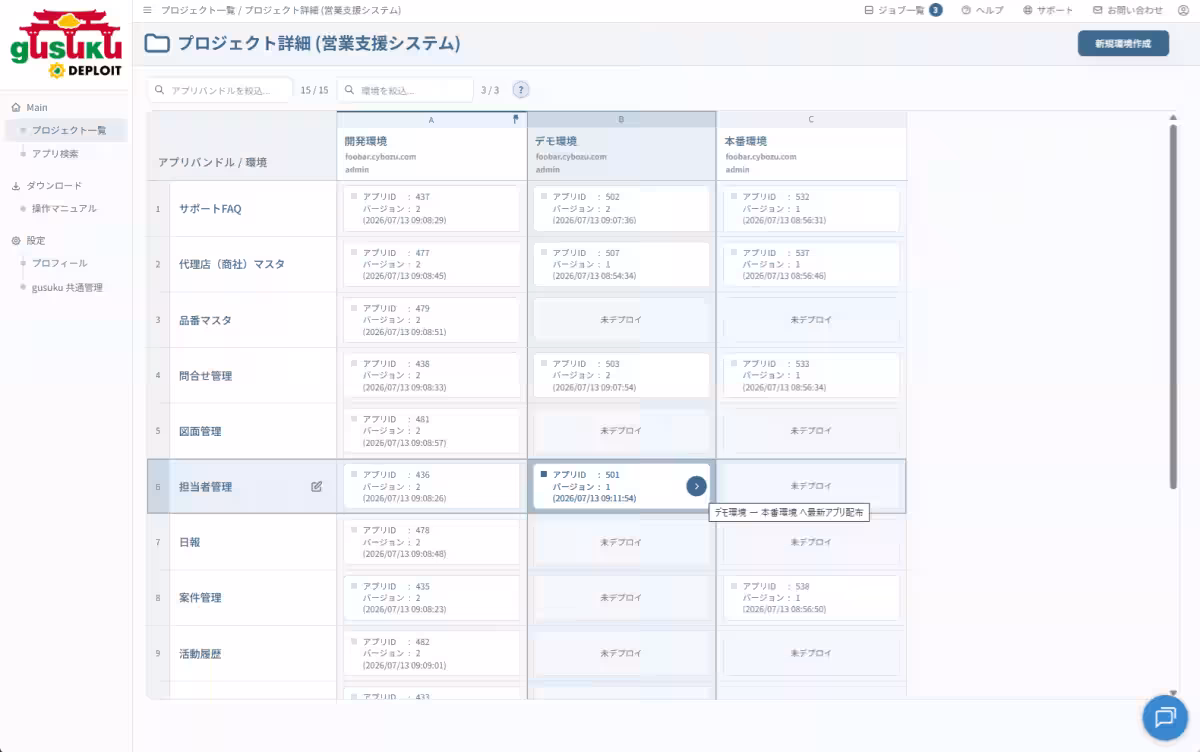Click the app ID 478 card
Image resolution: width=1200 pixels, height=752 pixels.
pyautogui.click(x=431, y=542)
